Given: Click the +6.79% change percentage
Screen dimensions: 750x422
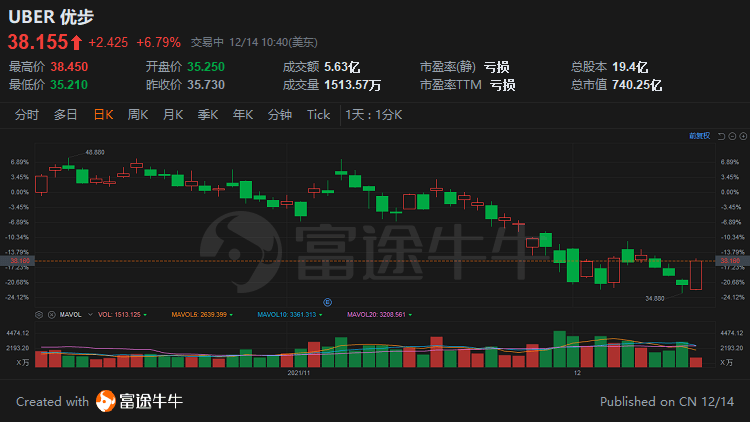Looking at the screenshot, I should tap(158, 43).
